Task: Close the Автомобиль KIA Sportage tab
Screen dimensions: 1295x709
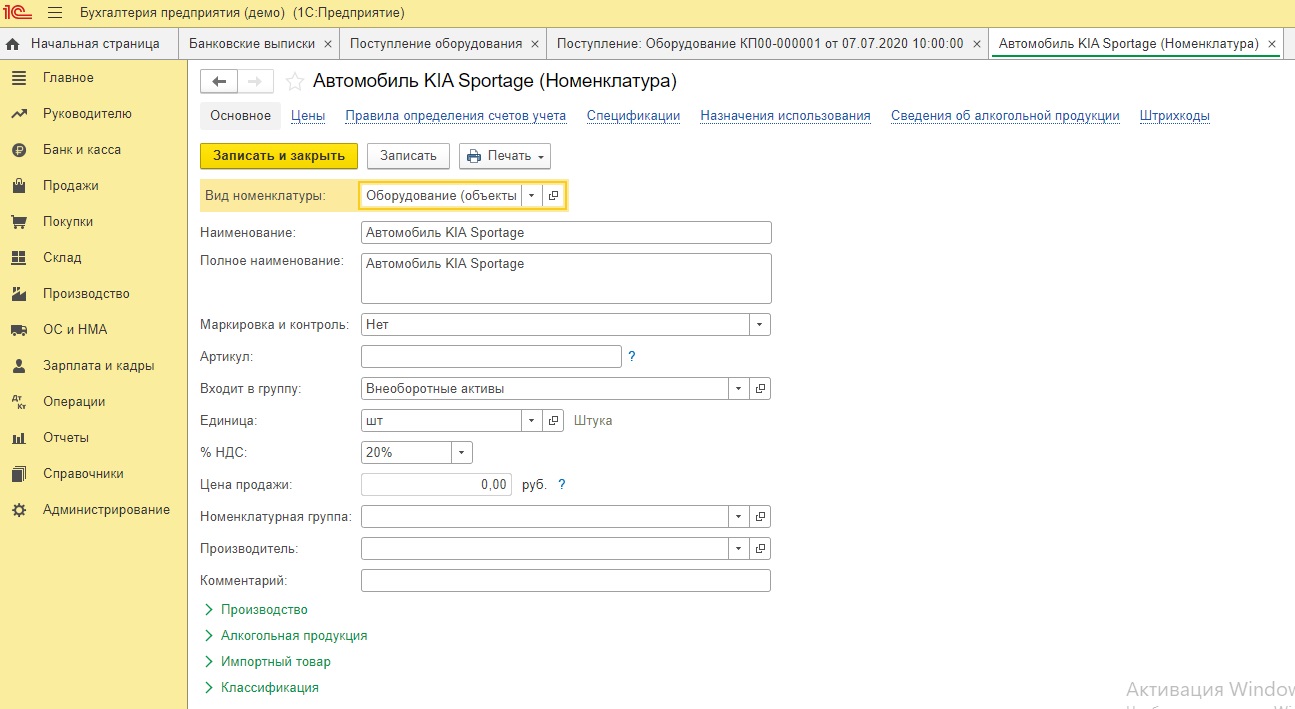Action: (x=1272, y=44)
